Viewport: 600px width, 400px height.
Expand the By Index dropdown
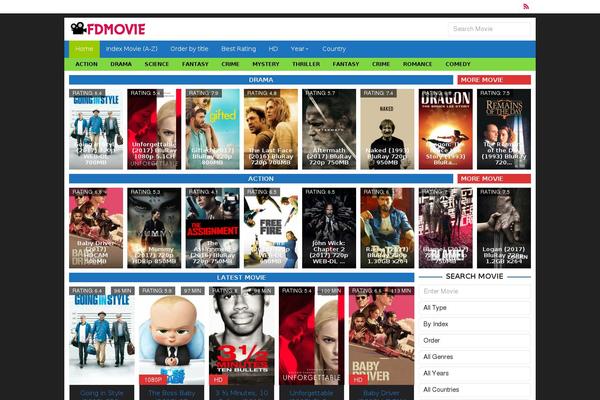click(x=474, y=324)
